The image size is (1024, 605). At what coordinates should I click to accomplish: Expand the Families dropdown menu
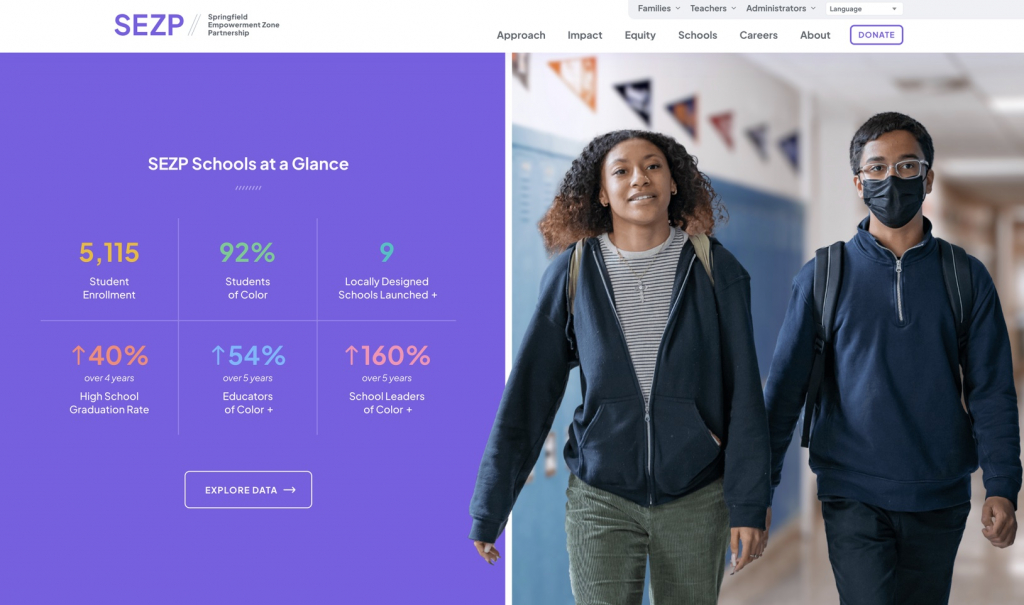coord(659,8)
